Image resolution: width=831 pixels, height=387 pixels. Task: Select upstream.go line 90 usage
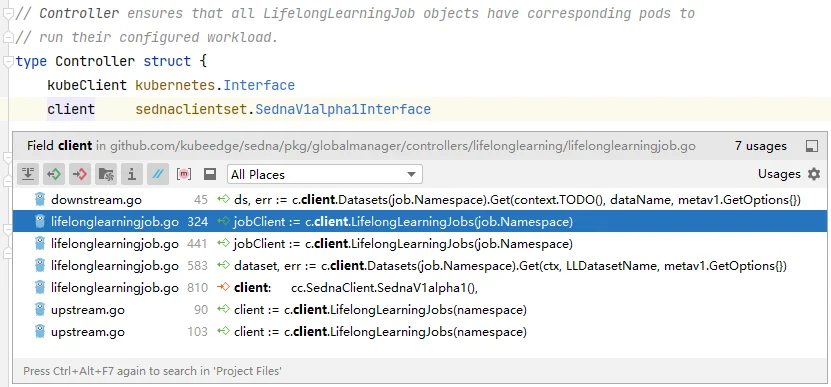[x=420, y=310]
